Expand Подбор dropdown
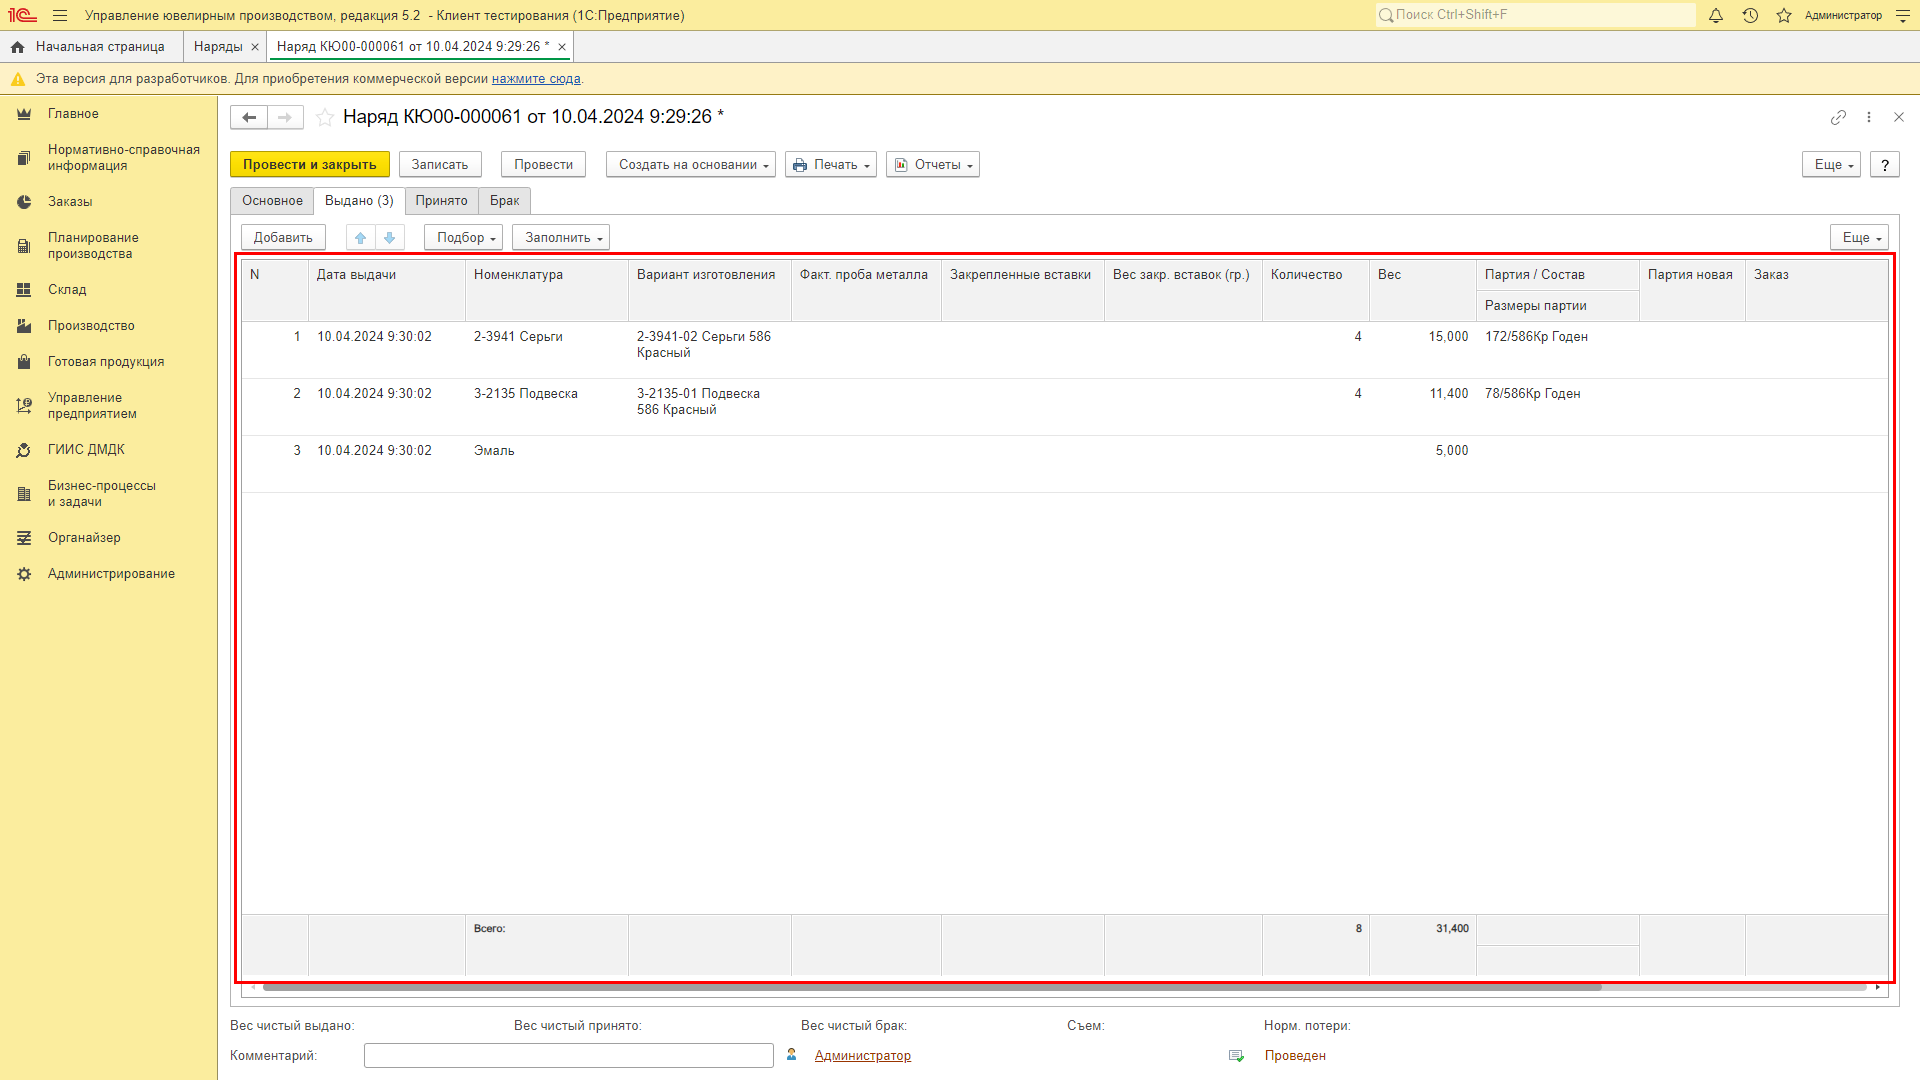This screenshot has height=1080, width=1920. coord(464,238)
